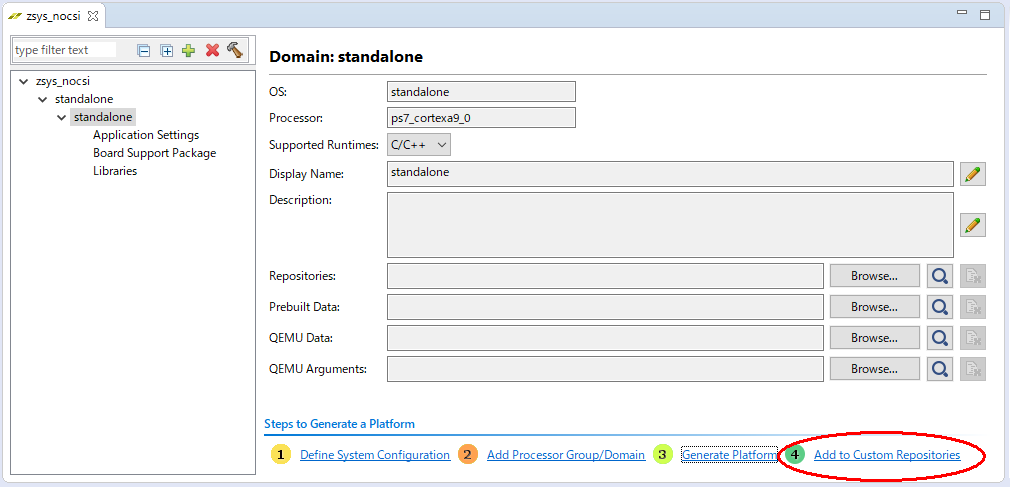Collapse the selected standalone domain node
The image size is (1010, 487).
[62, 118]
